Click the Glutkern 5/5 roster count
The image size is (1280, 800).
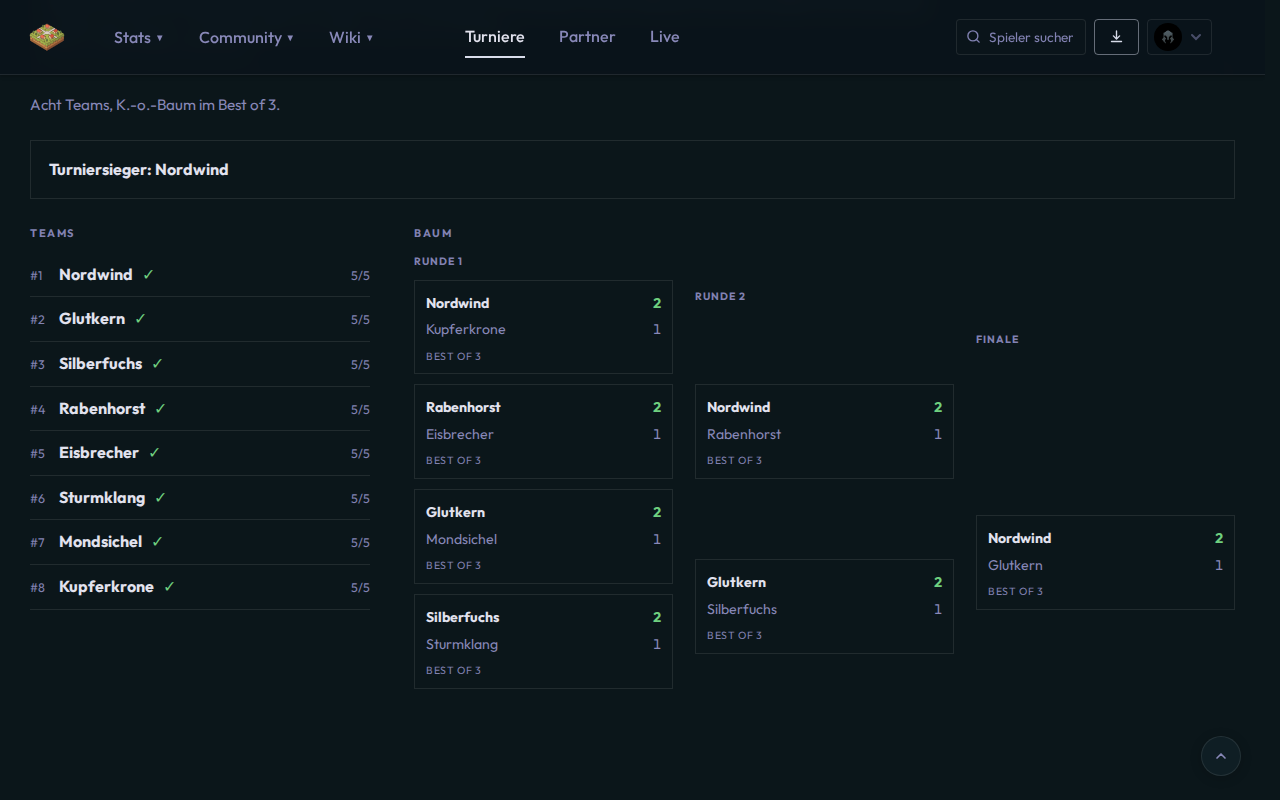pos(360,320)
